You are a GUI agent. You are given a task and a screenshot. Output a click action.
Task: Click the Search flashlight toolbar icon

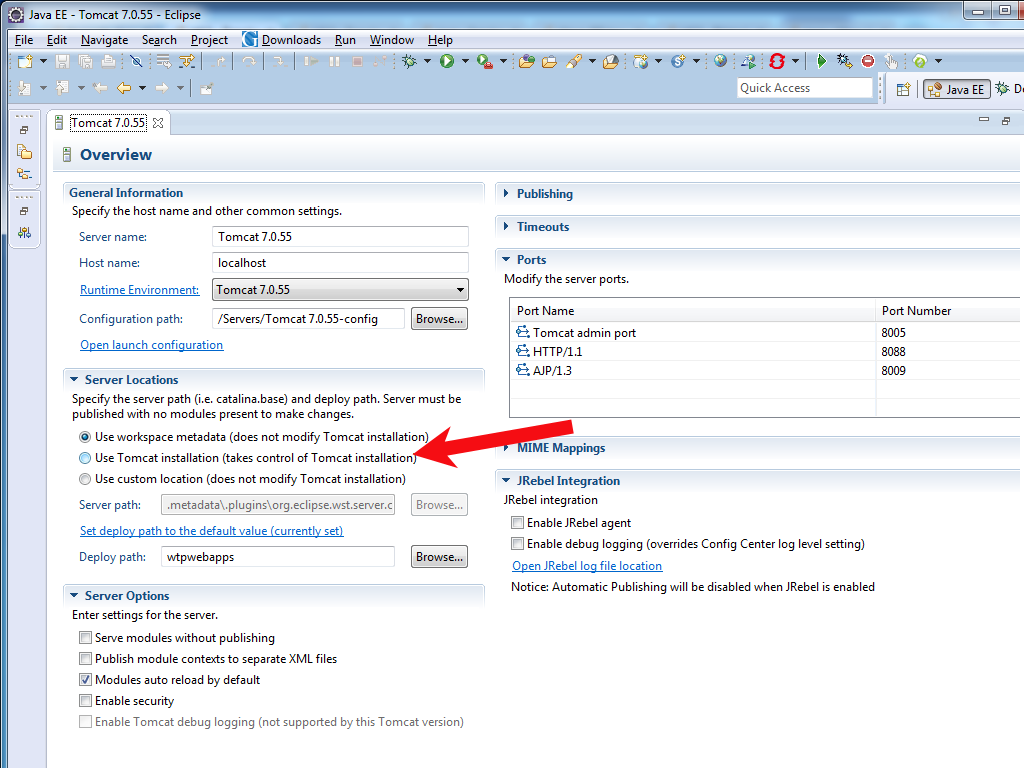573,61
